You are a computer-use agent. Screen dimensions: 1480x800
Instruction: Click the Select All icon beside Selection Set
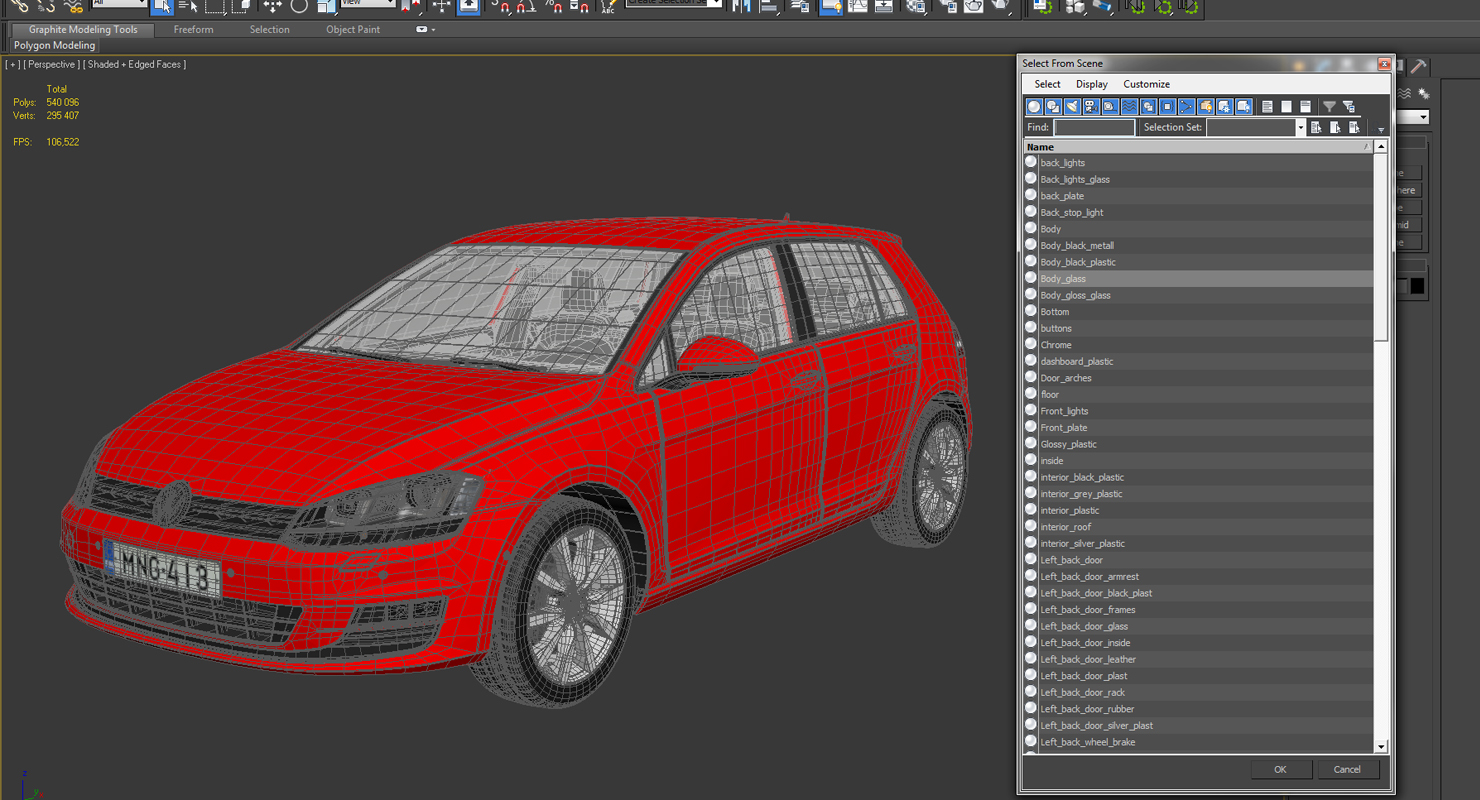point(1317,127)
